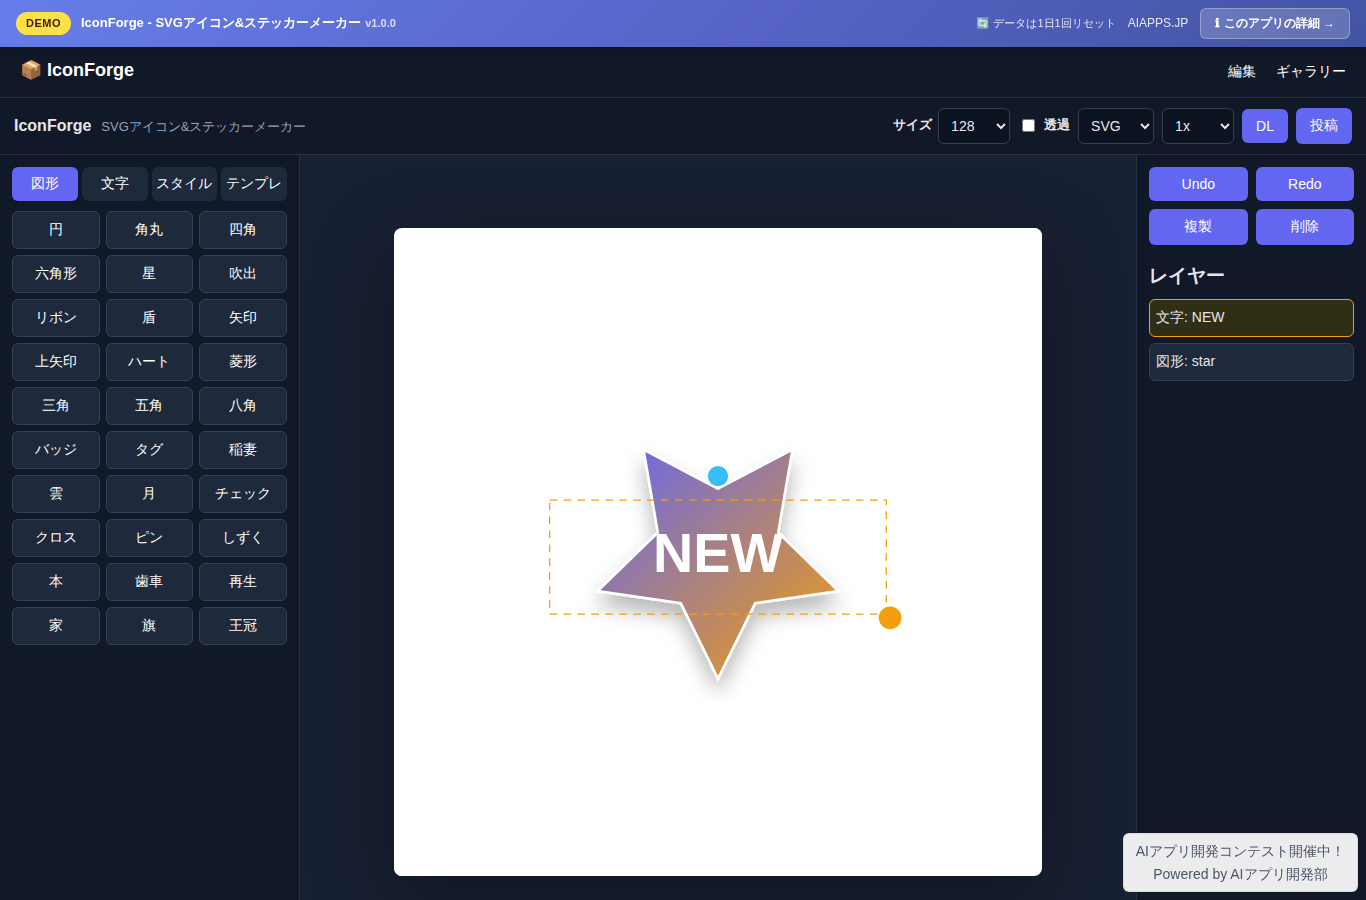Insert the 歯車 gear shape
1366x900 pixels.
point(149,582)
